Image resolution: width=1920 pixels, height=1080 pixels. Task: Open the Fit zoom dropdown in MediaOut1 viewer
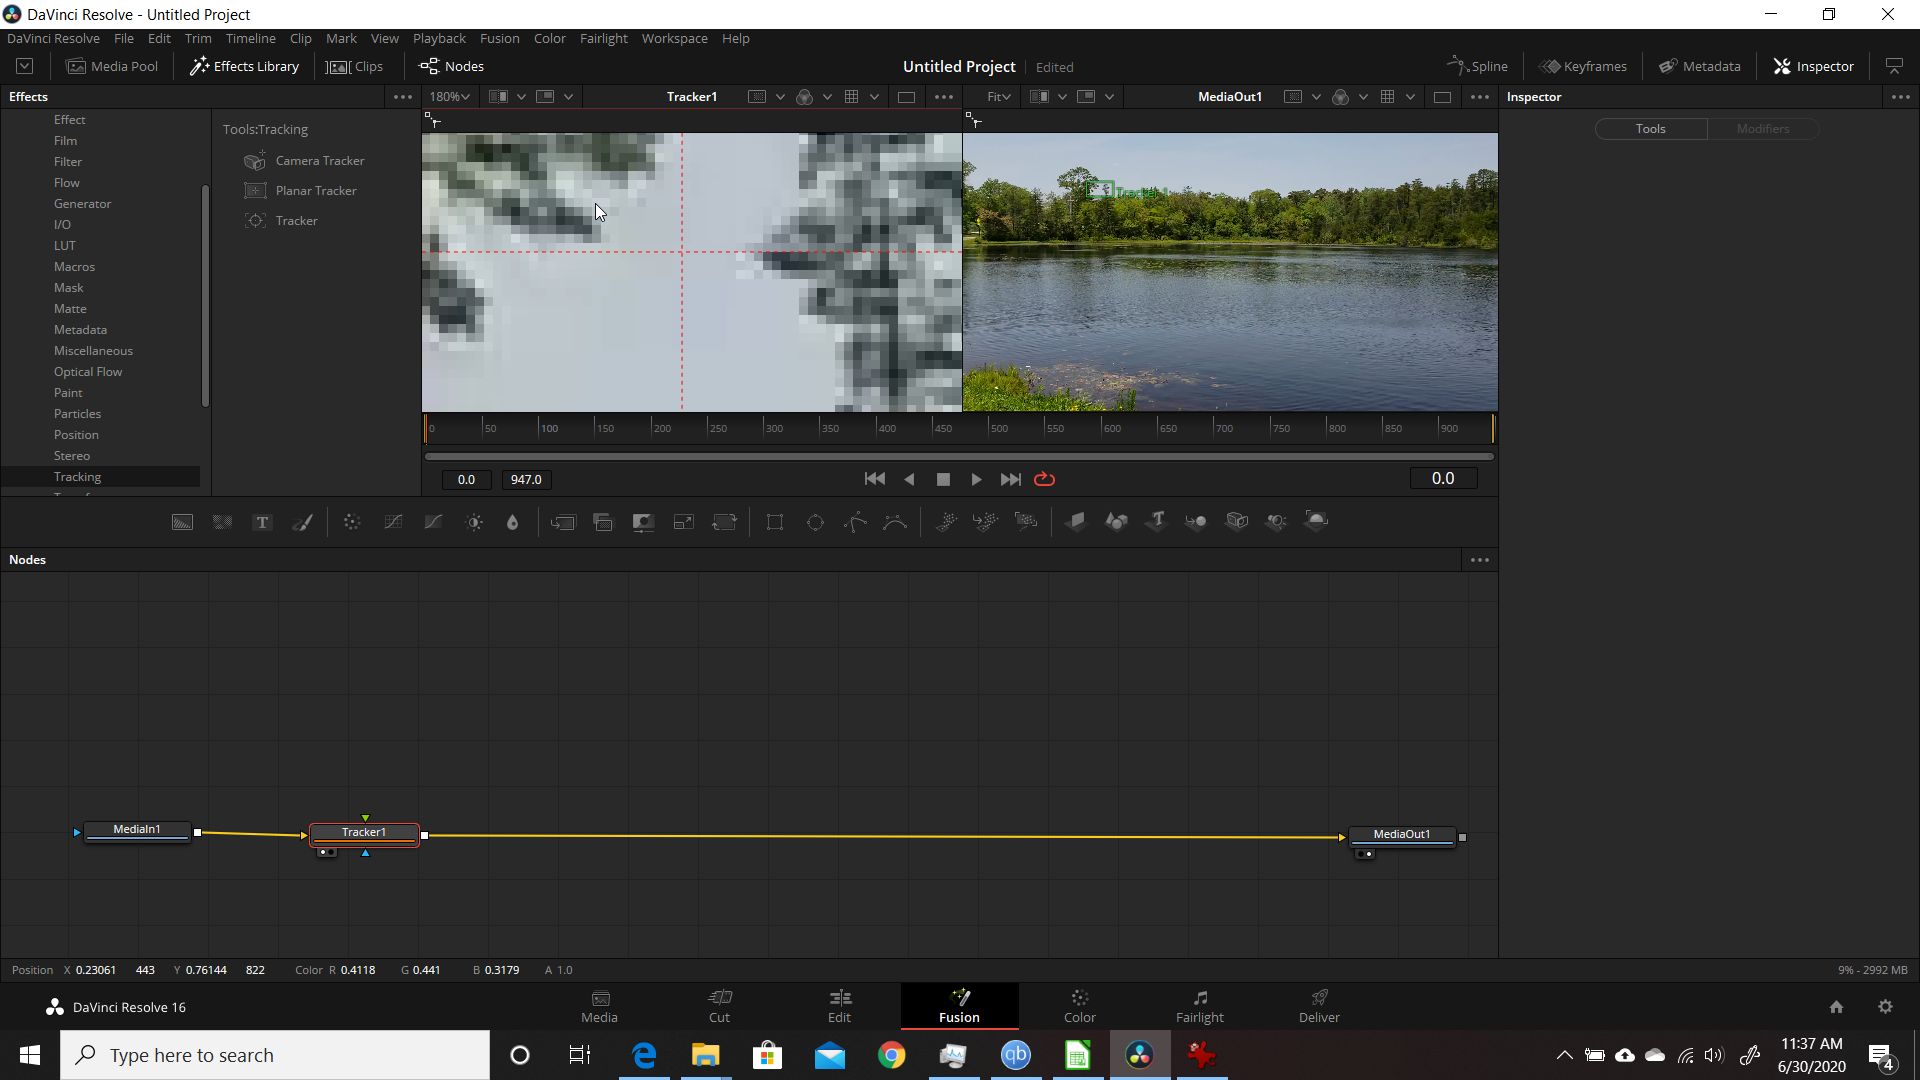tap(999, 97)
